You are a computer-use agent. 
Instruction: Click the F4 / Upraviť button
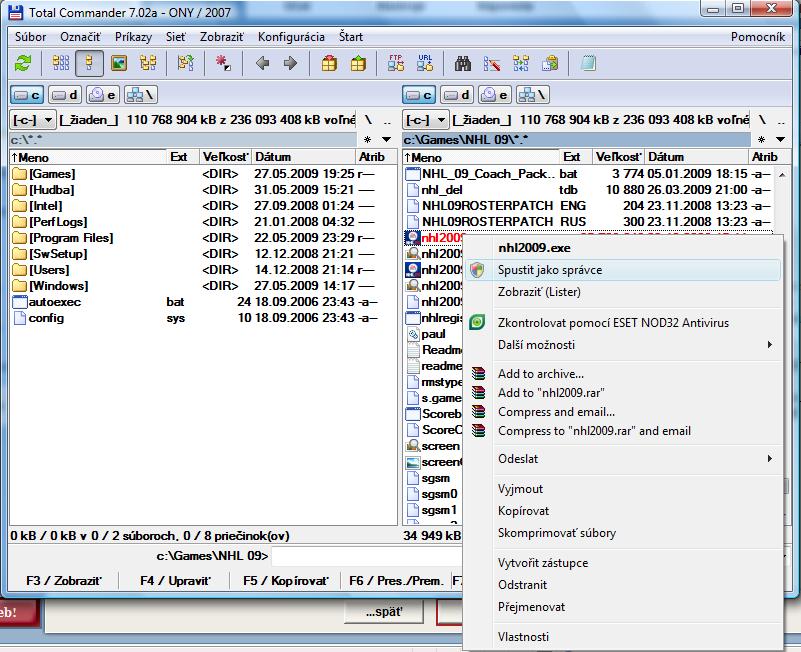(175, 581)
